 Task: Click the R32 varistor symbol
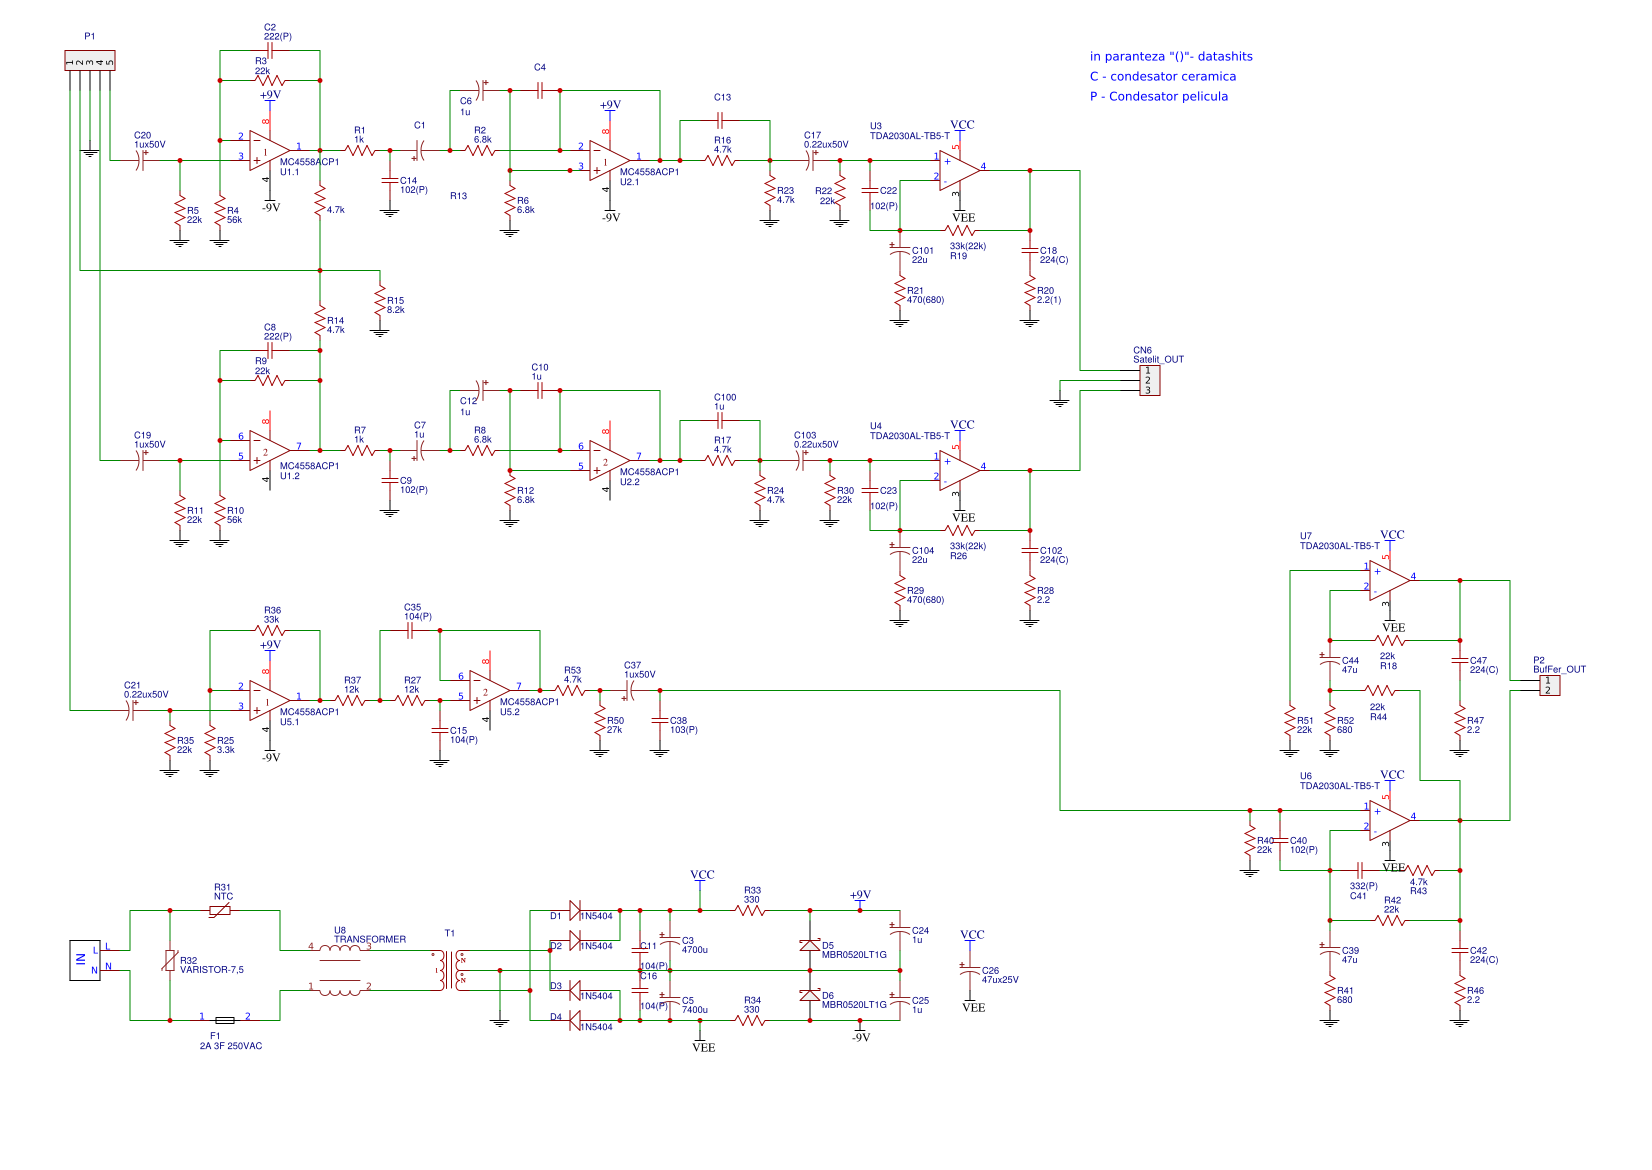pos(170,962)
